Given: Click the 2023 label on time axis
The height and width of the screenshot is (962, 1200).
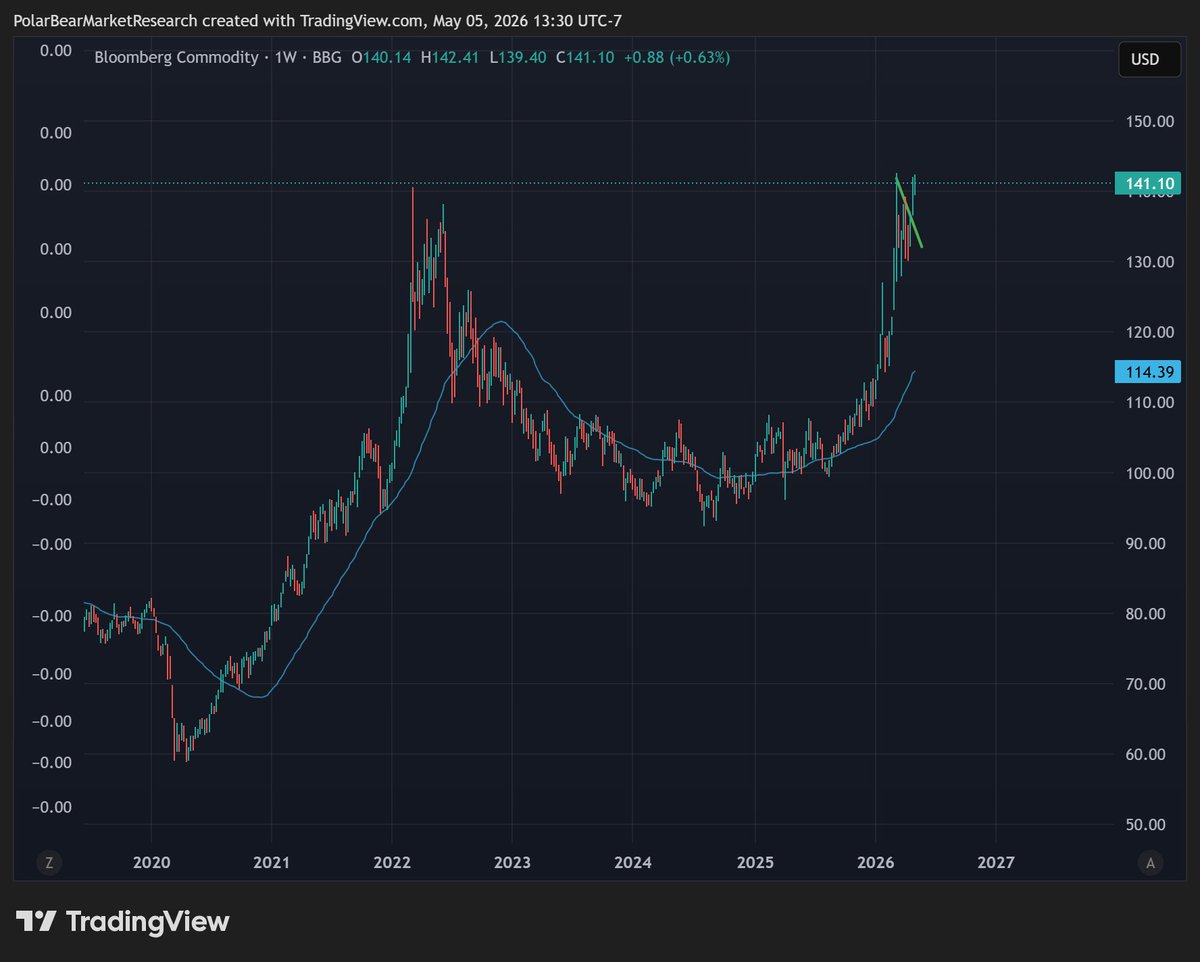Looking at the screenshot, I should (512, 862).
